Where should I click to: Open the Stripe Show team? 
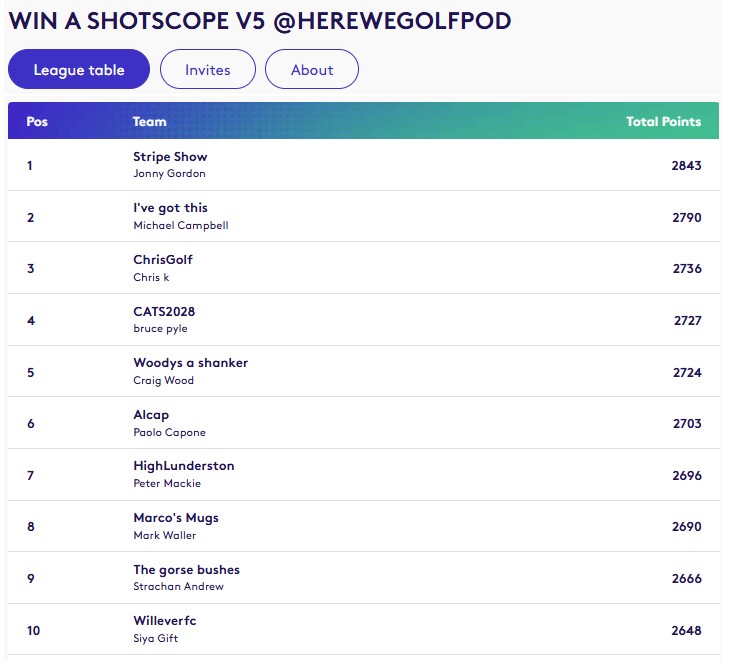(170, 157)
